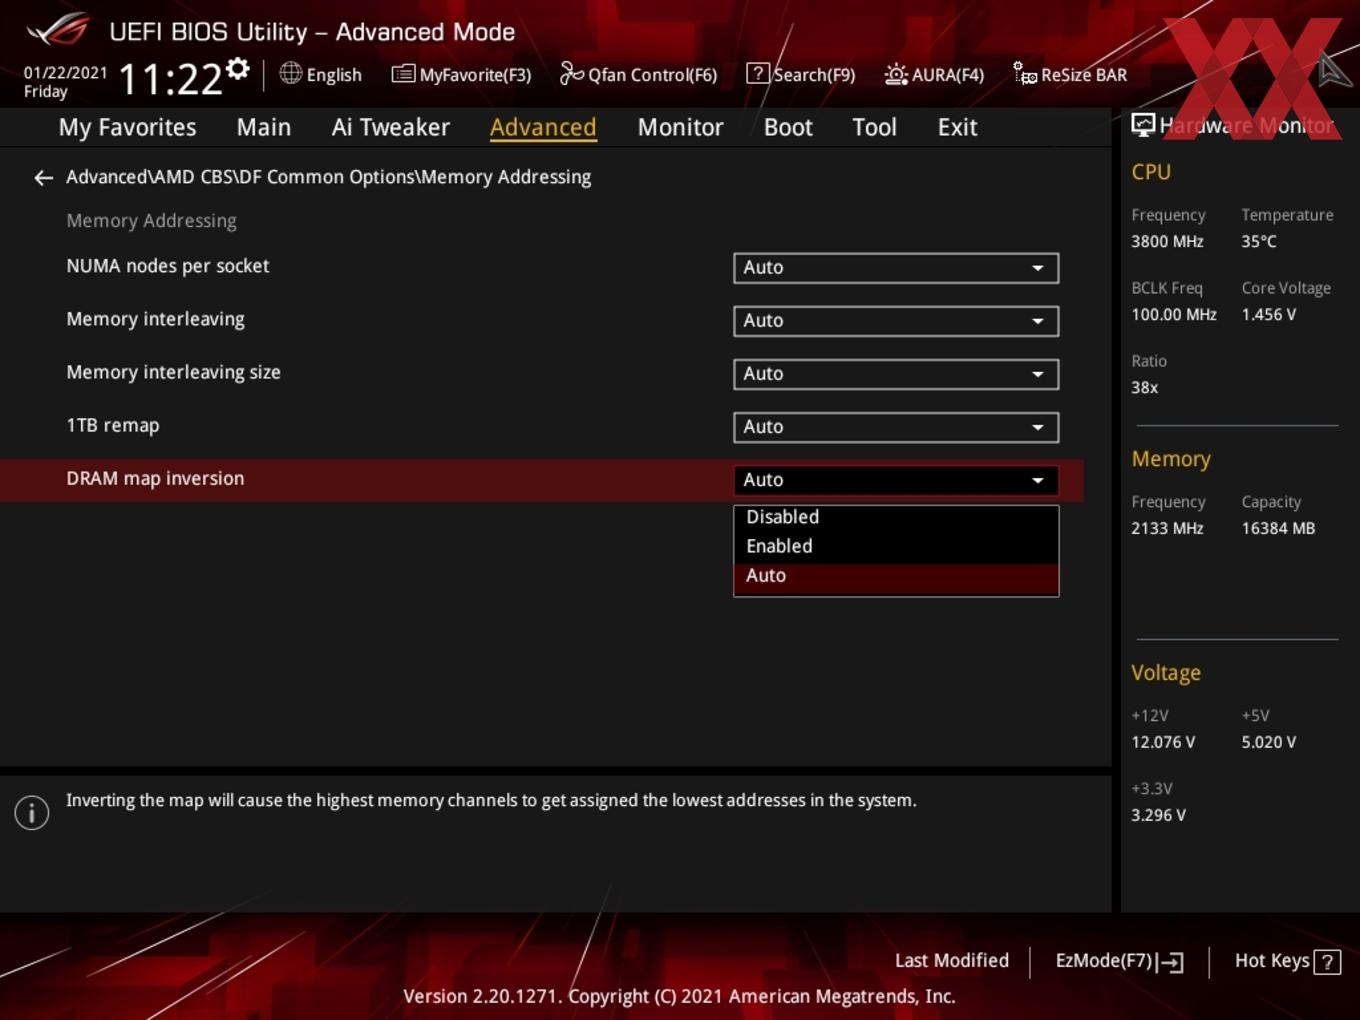
Task: Select 1TB remap label
Action: pyautogui.click(x=113, y=425)
